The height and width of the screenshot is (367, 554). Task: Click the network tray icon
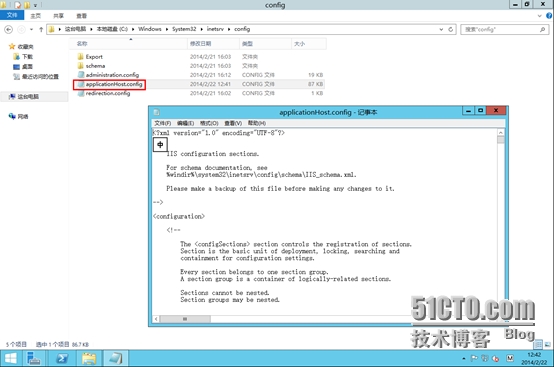[485, 359]
